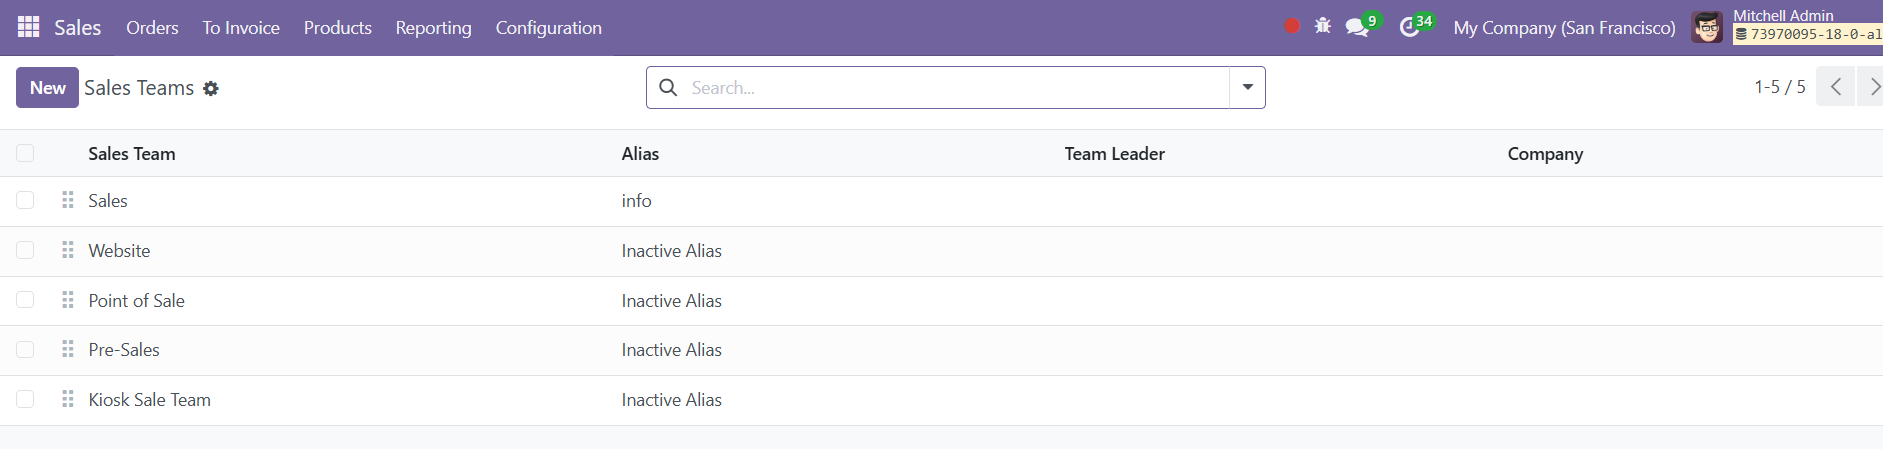Open the bug debug tools icon
1883x449 pixels.
(x=1323, y=27)
